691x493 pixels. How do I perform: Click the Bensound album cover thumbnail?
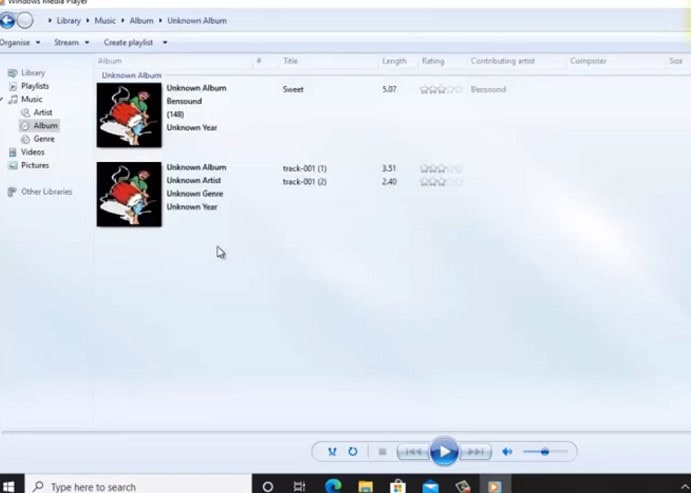129,115
